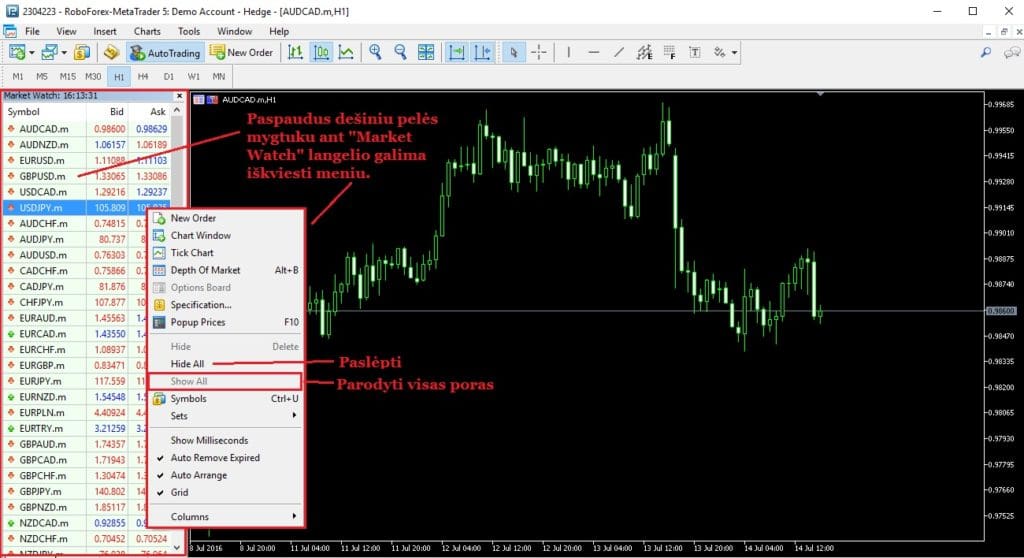Open the Charts menu
Screen dimensions: 1024x558
click(147, 31)
